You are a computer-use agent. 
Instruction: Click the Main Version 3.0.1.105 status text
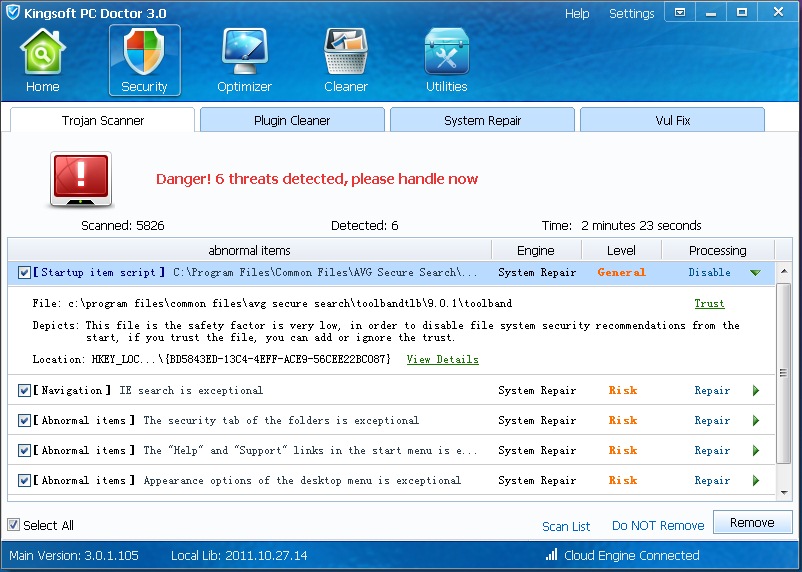point(74,555)
